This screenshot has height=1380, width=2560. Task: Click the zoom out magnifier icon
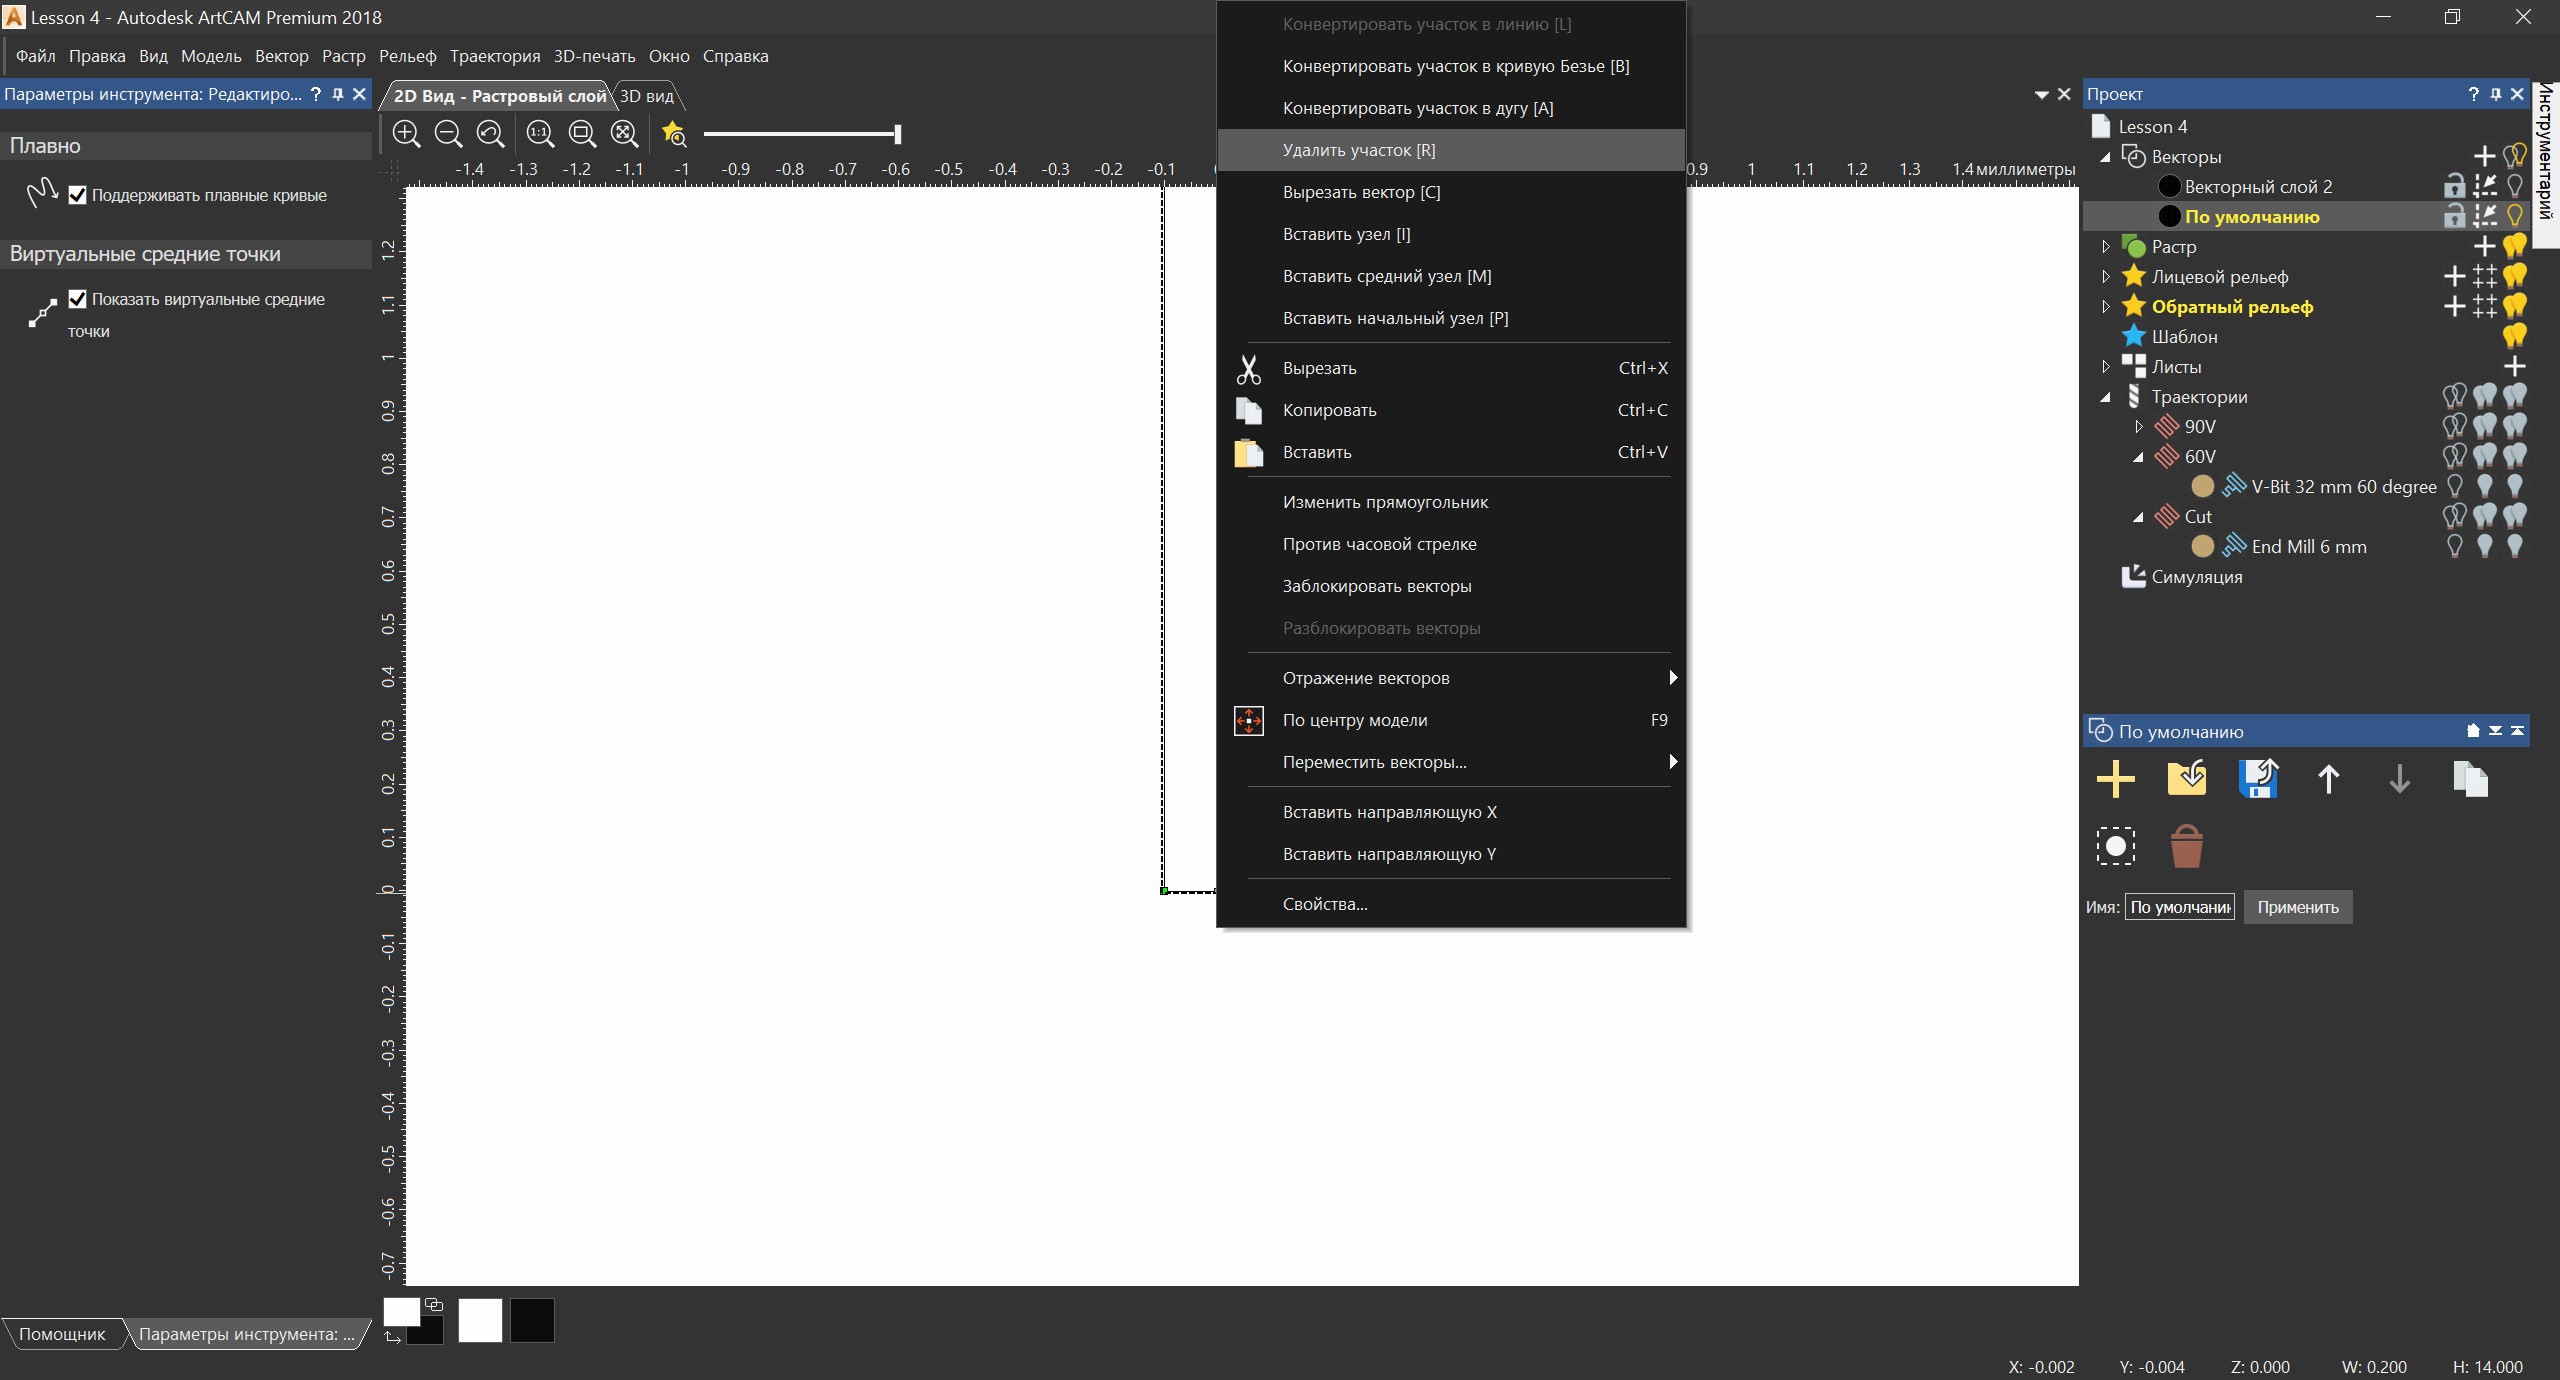click(448, 133)
